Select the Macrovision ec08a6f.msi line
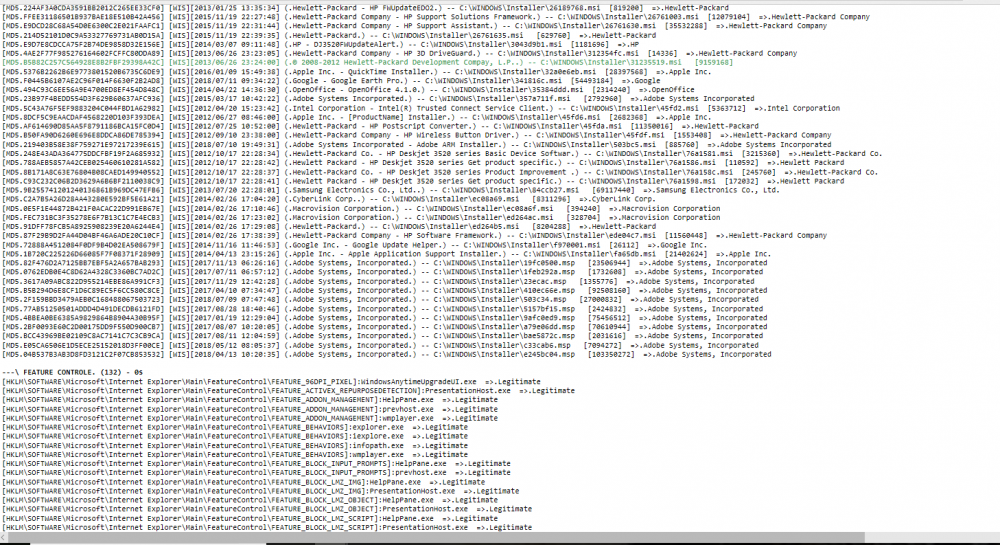 click(361, 208)
